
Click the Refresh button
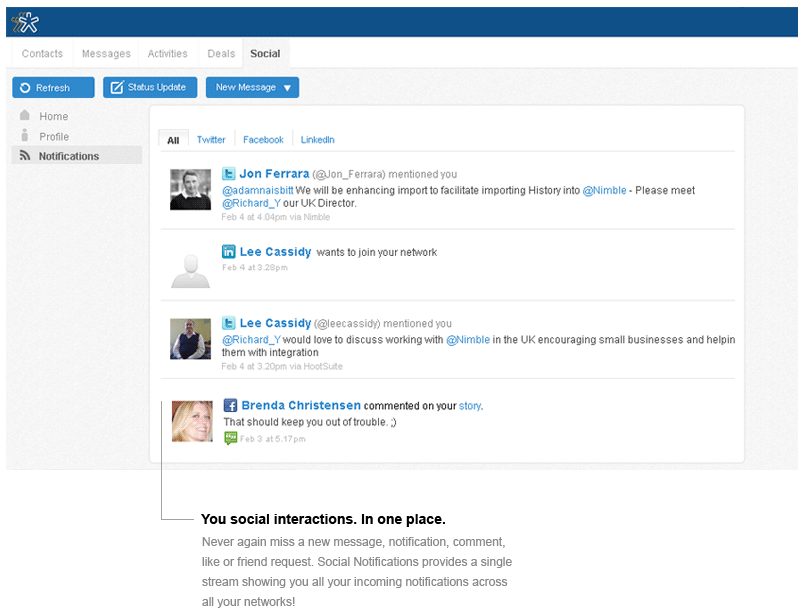coord(54,87)
